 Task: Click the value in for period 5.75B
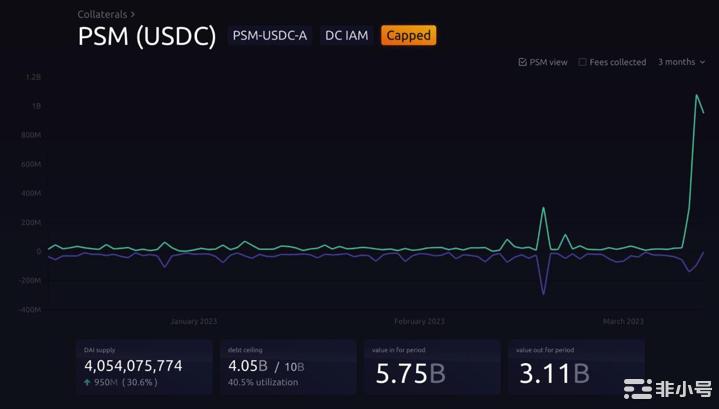410,373
